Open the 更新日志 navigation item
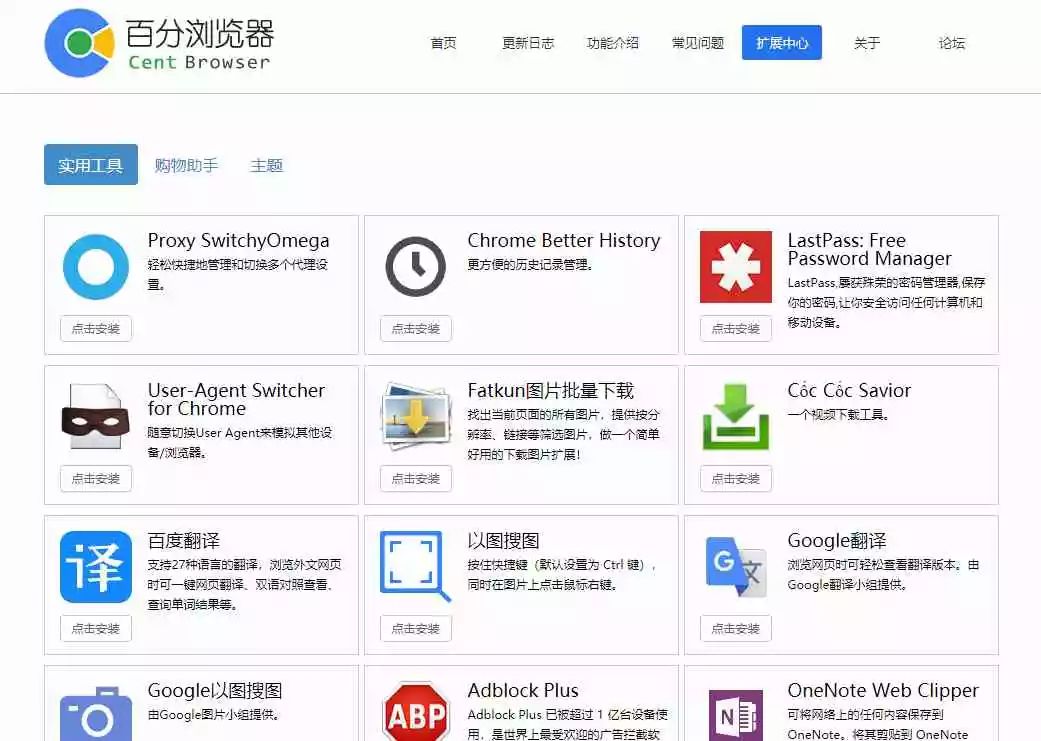The width and height of the screenshot is (1041, 741). pos(528,43)
